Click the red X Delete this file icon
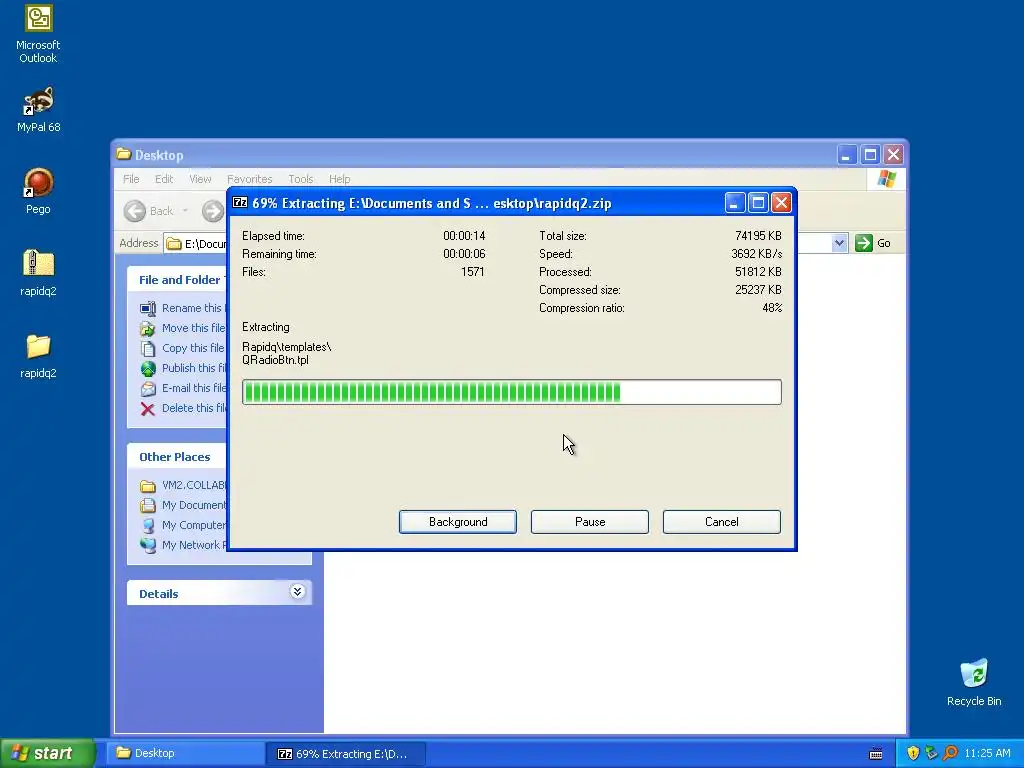Image resolution: width=1024 pixels, height=768 pixels. (x=148, y=409)
